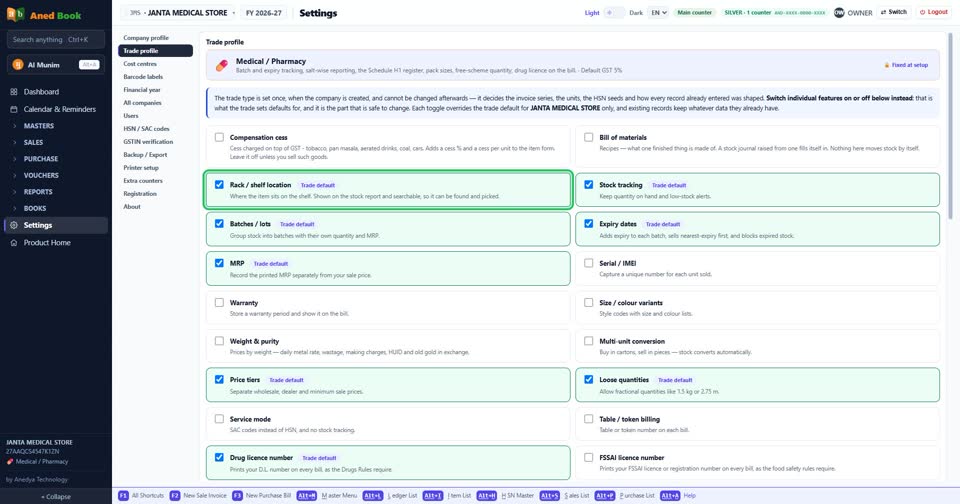The image size is (960, 504).
Task: Click the Alt+A badge beside Al Munim
Action: pos(89,64)
